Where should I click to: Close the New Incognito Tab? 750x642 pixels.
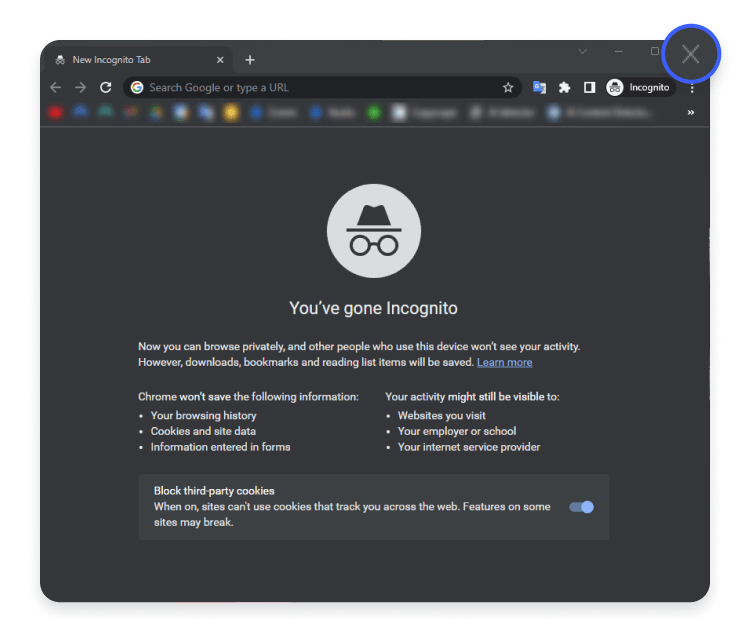220,60
